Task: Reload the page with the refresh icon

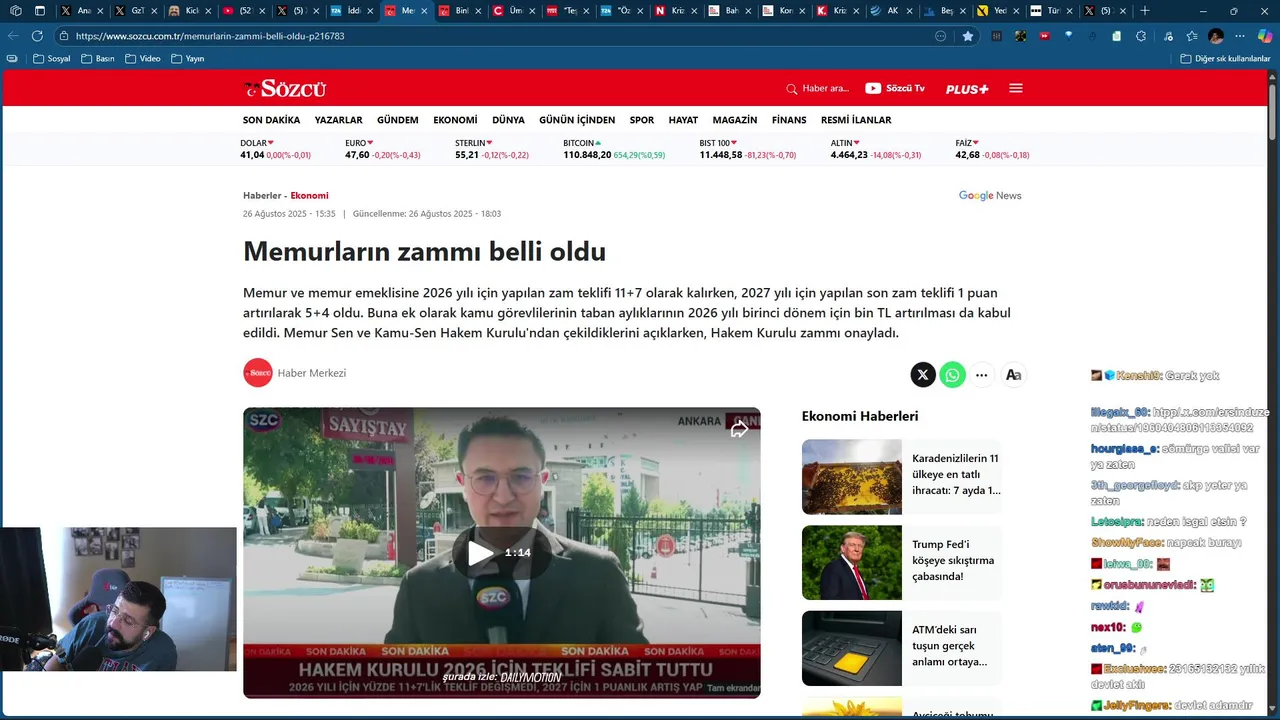Action: pyautogui.click(x=38, y=35)
